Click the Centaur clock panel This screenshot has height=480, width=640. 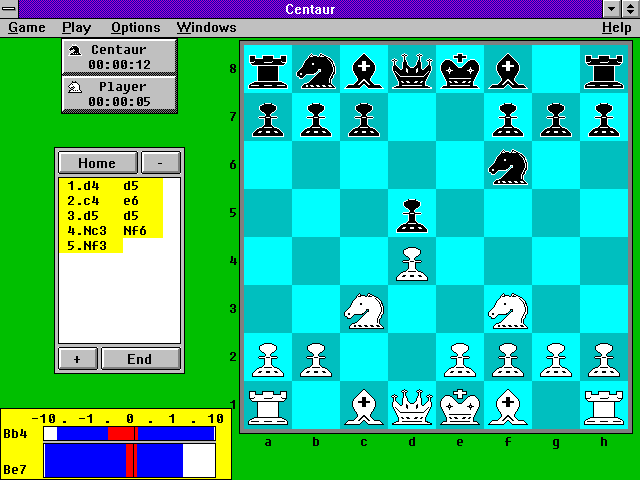(x=118, y=56)
